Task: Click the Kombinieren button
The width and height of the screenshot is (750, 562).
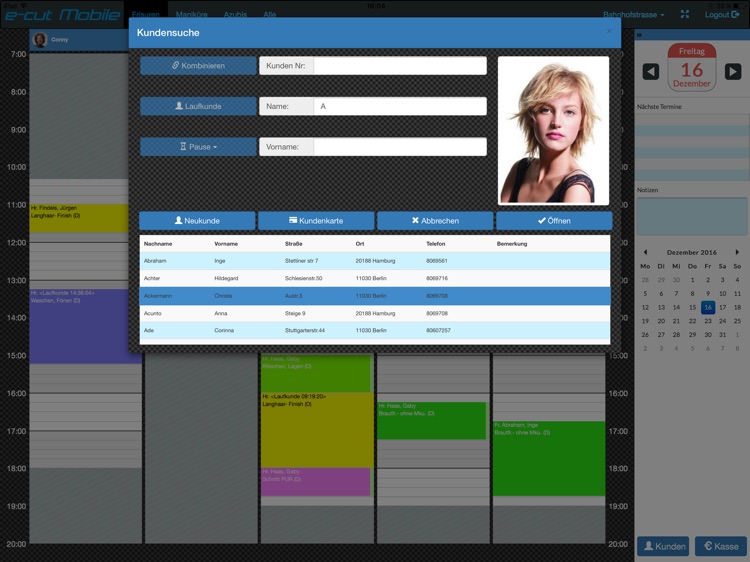Action: (199, 66)
